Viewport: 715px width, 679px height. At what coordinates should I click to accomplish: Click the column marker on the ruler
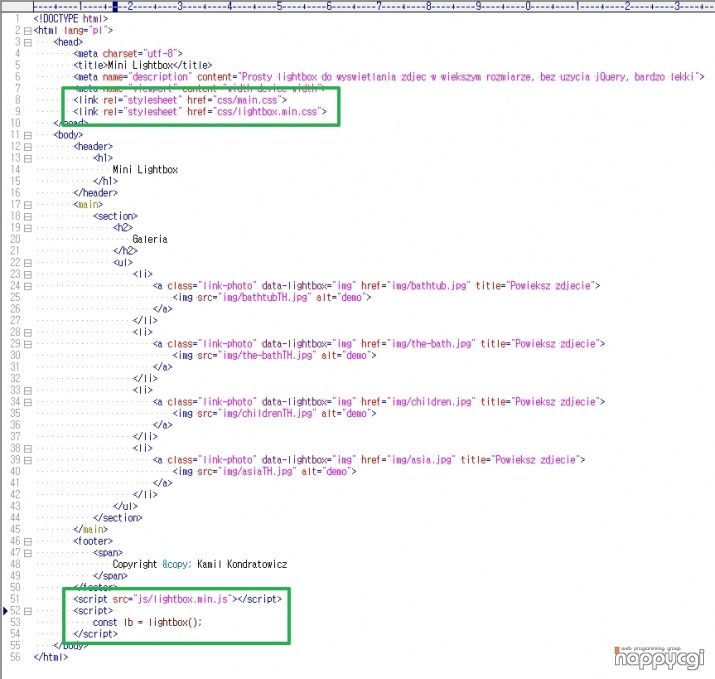coord(115,6)
